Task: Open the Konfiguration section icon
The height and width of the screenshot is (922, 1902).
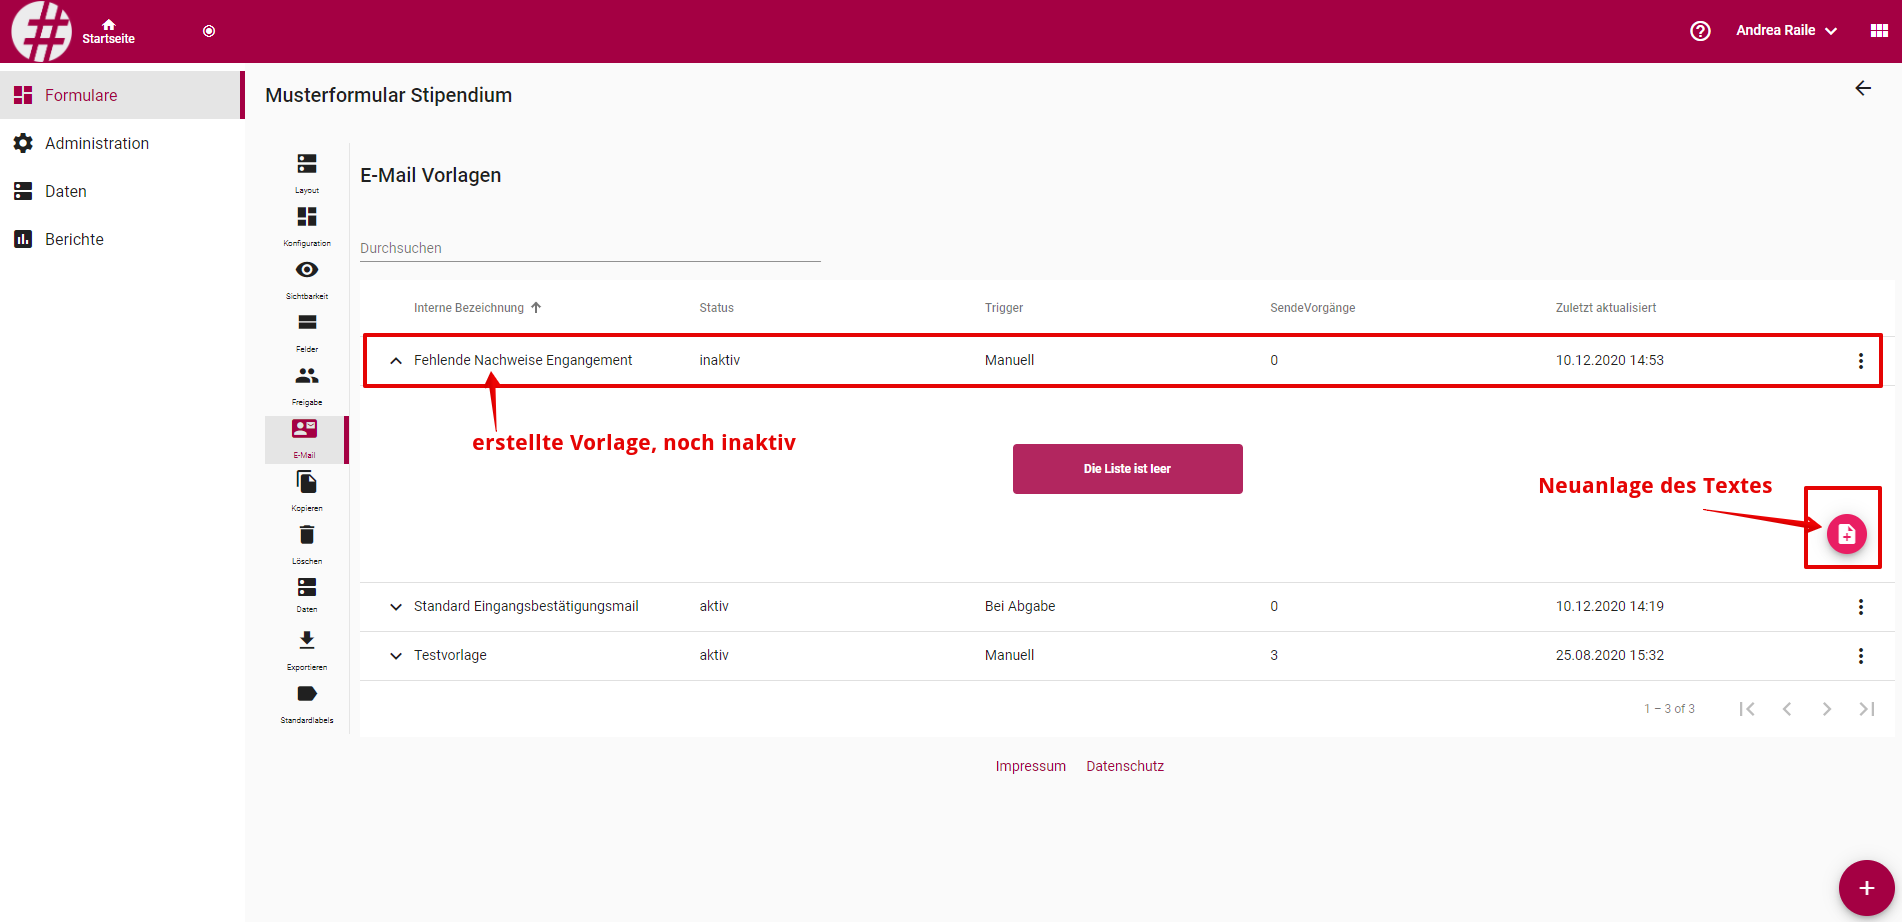Action: pos(307,217)
